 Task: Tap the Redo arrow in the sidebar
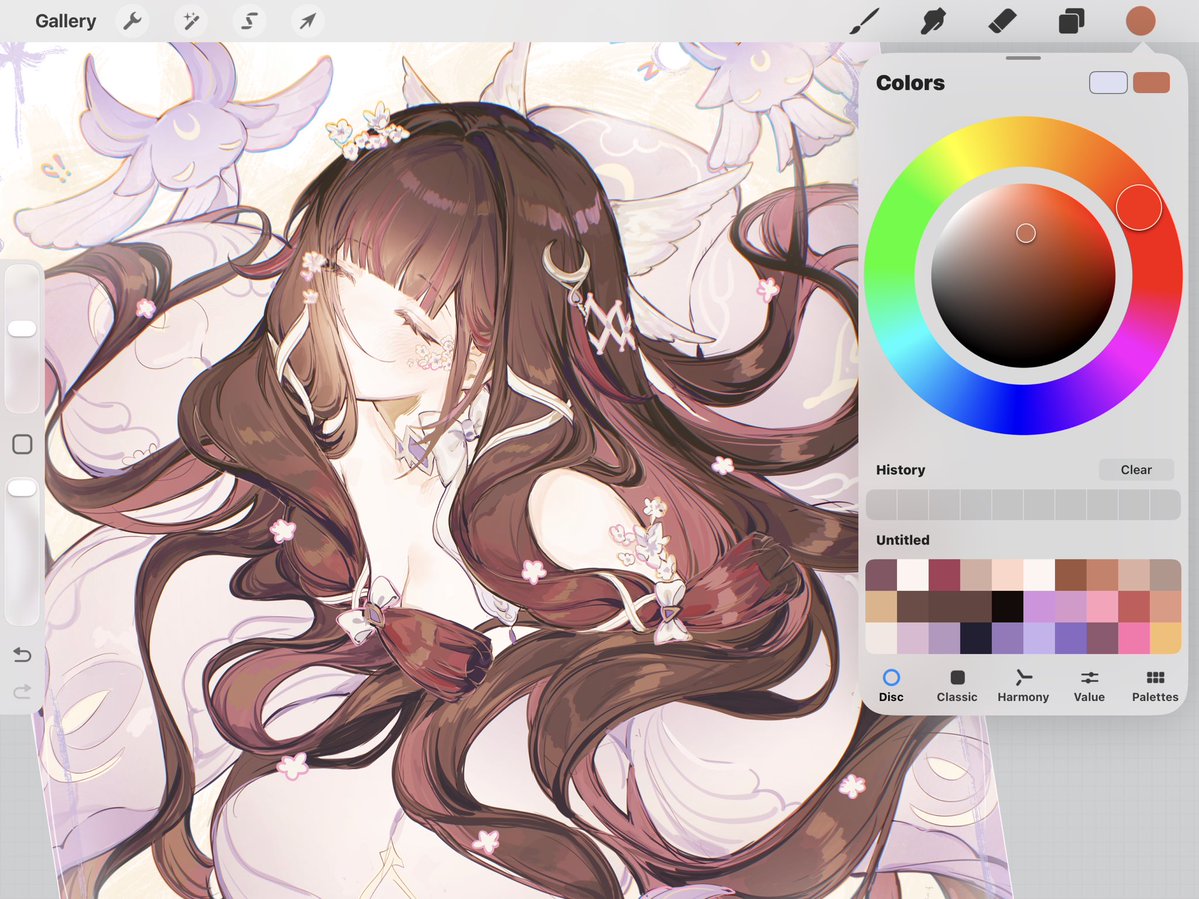(22, 692)
